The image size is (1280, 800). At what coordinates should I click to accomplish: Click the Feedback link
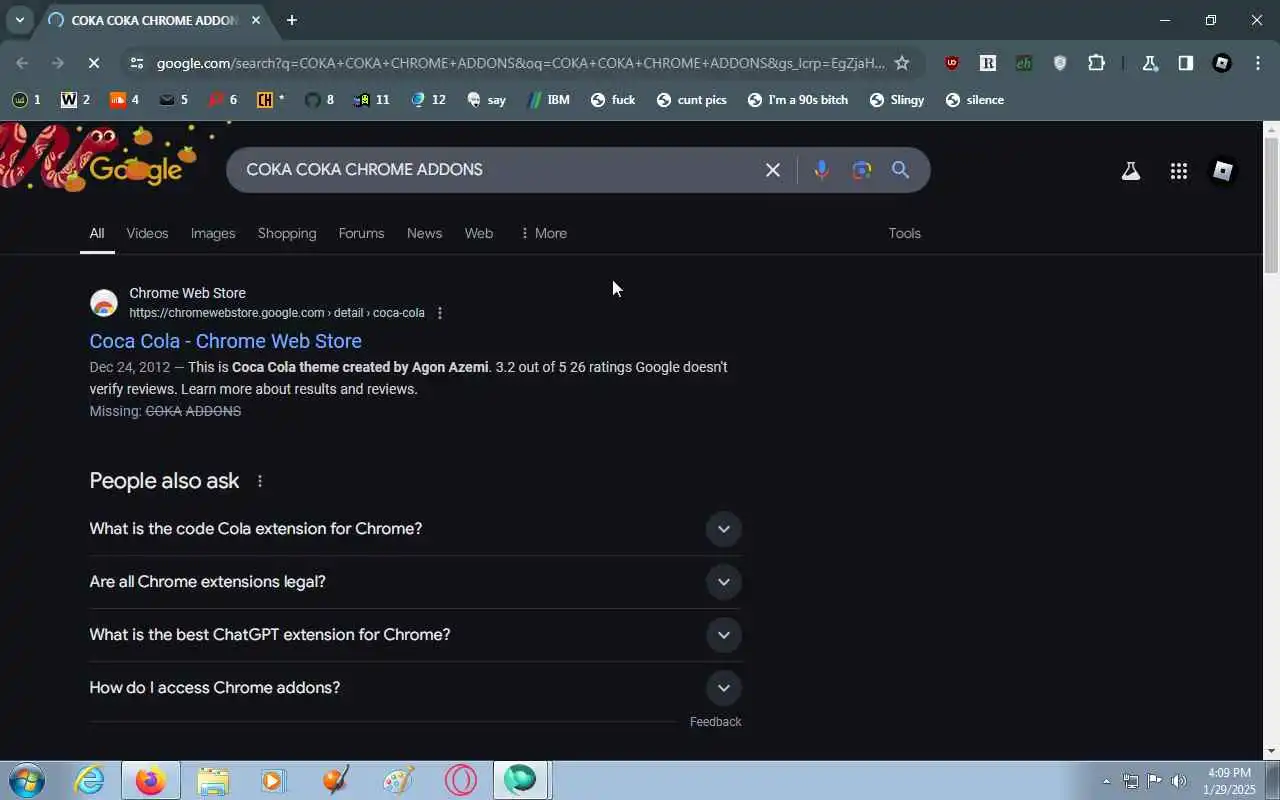(715, 722)
